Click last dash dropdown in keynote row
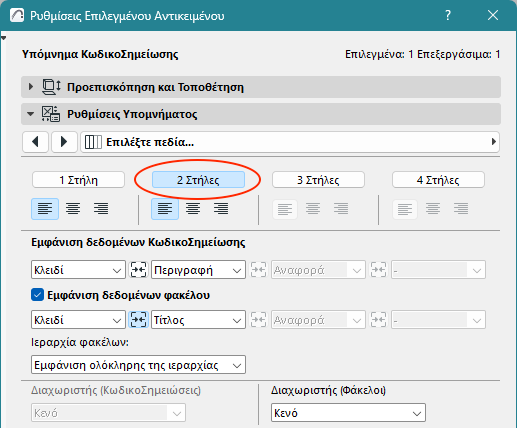Viewport: 517px width, 428px height. [x=438, y=270]
